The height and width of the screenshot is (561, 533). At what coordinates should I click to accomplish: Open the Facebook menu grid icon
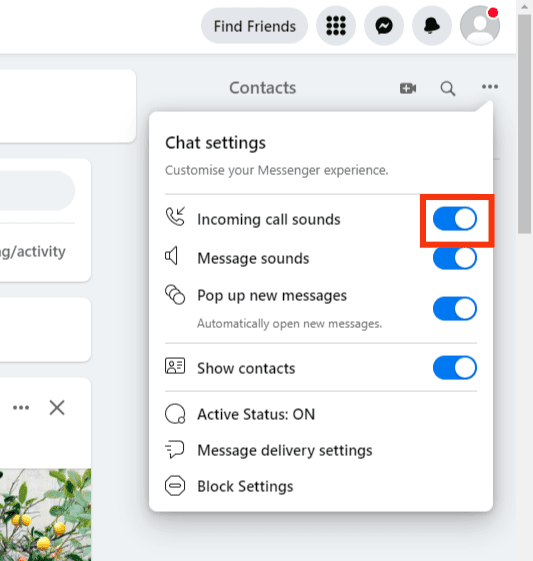(336, 26)
